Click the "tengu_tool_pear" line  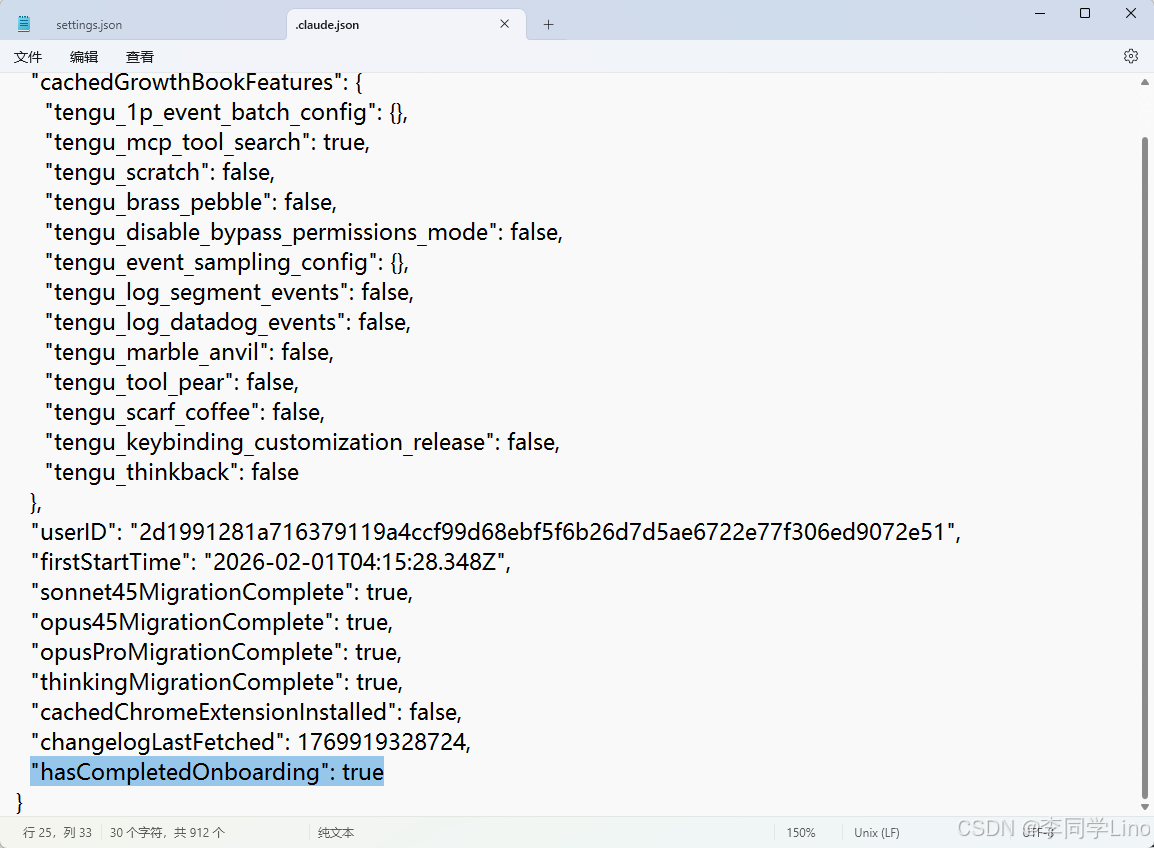(172, 383)
